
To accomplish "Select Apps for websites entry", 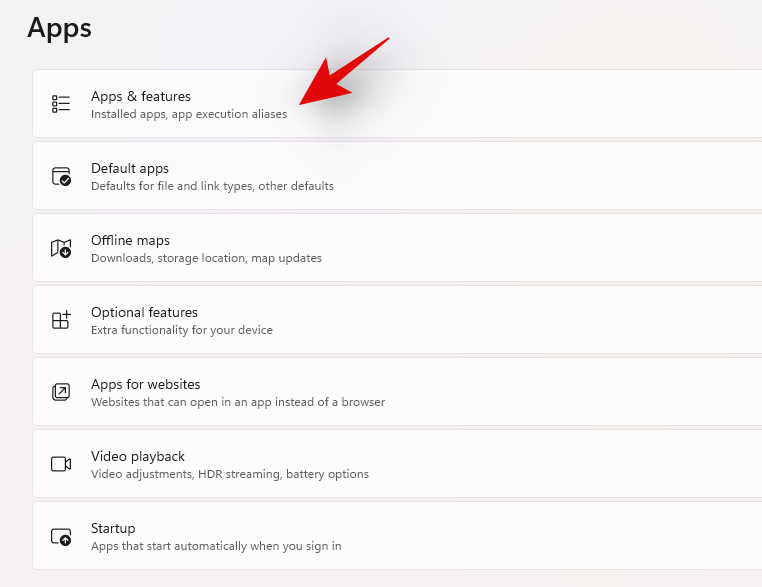I will pyautogui.click(x=397, y=392).
